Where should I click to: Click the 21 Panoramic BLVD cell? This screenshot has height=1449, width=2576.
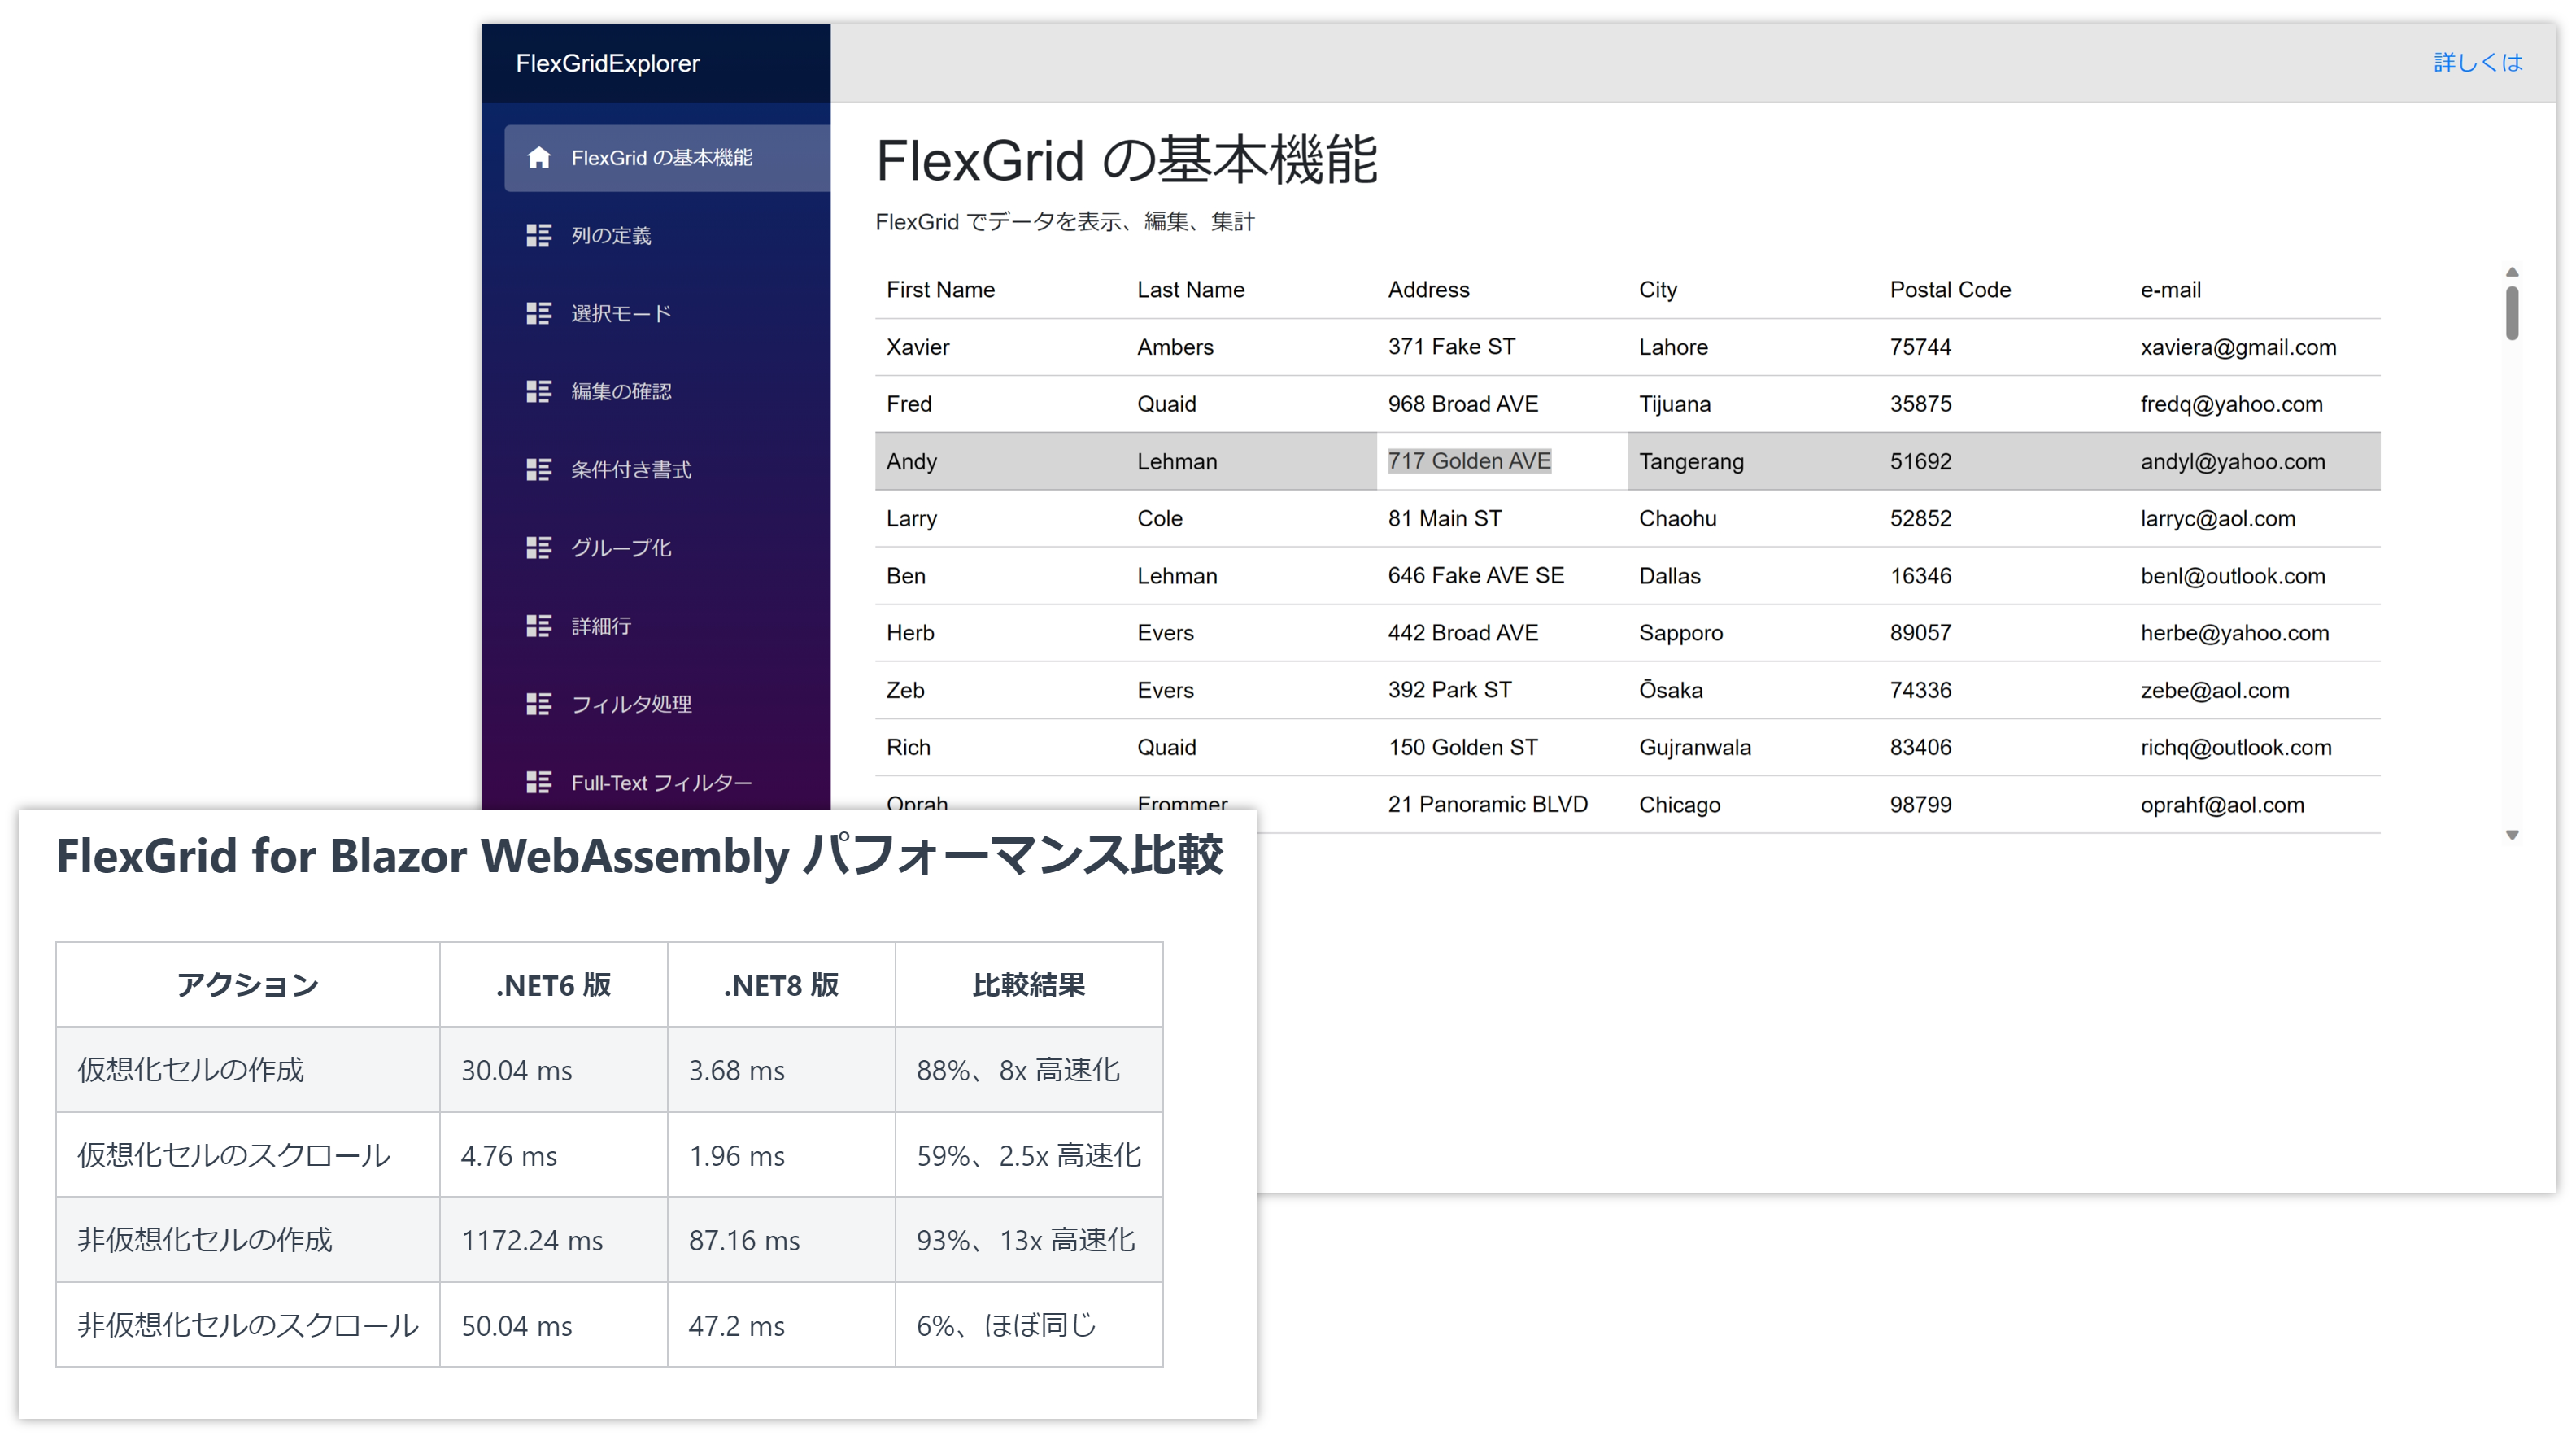(1502, 804)
